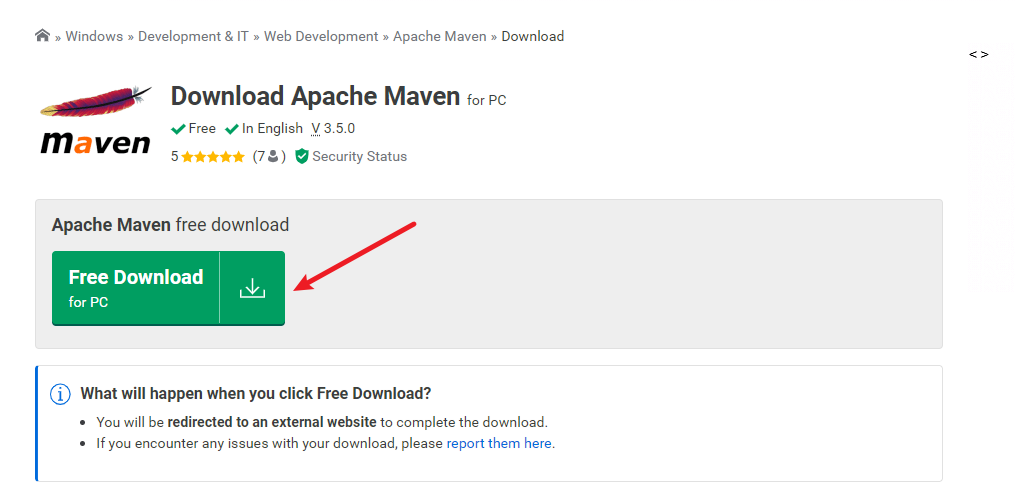Click the five-star rating

(x=213, y=157)
